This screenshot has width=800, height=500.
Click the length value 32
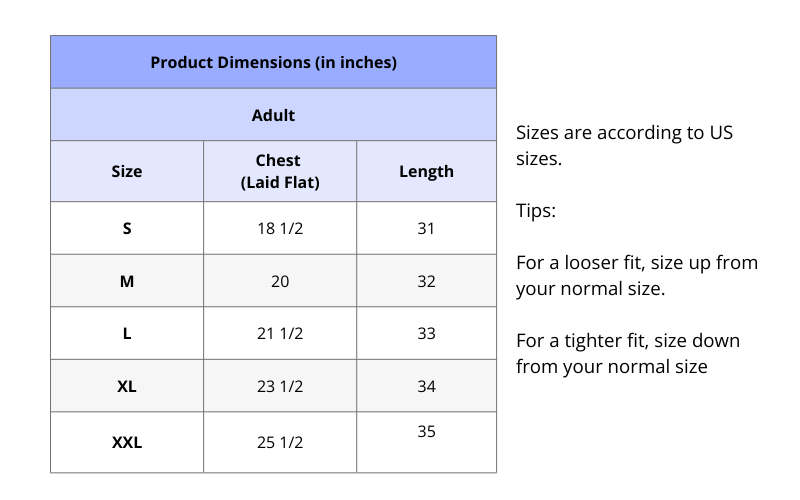click(x=426, y=281)
